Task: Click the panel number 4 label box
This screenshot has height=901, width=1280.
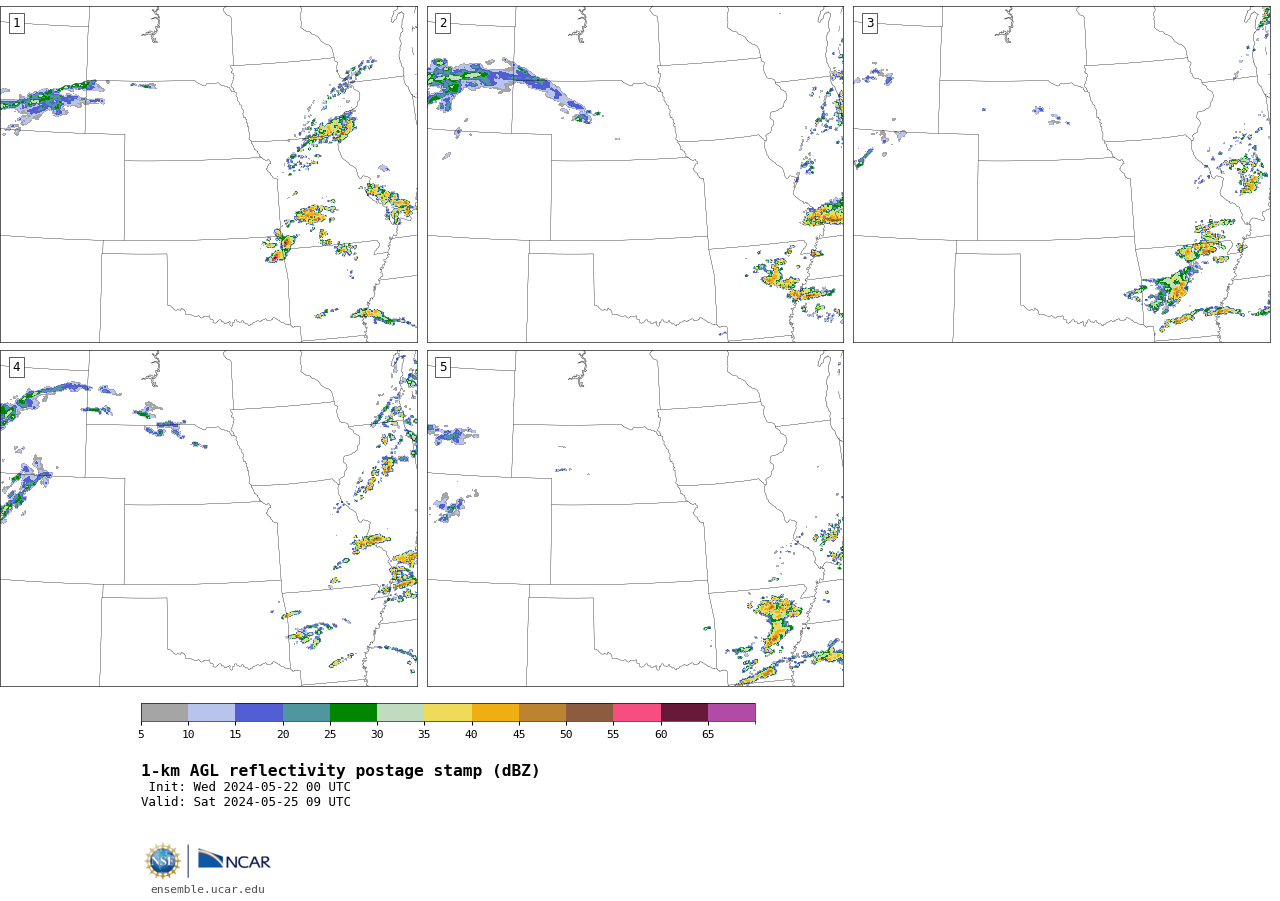Action: [16, 367]
